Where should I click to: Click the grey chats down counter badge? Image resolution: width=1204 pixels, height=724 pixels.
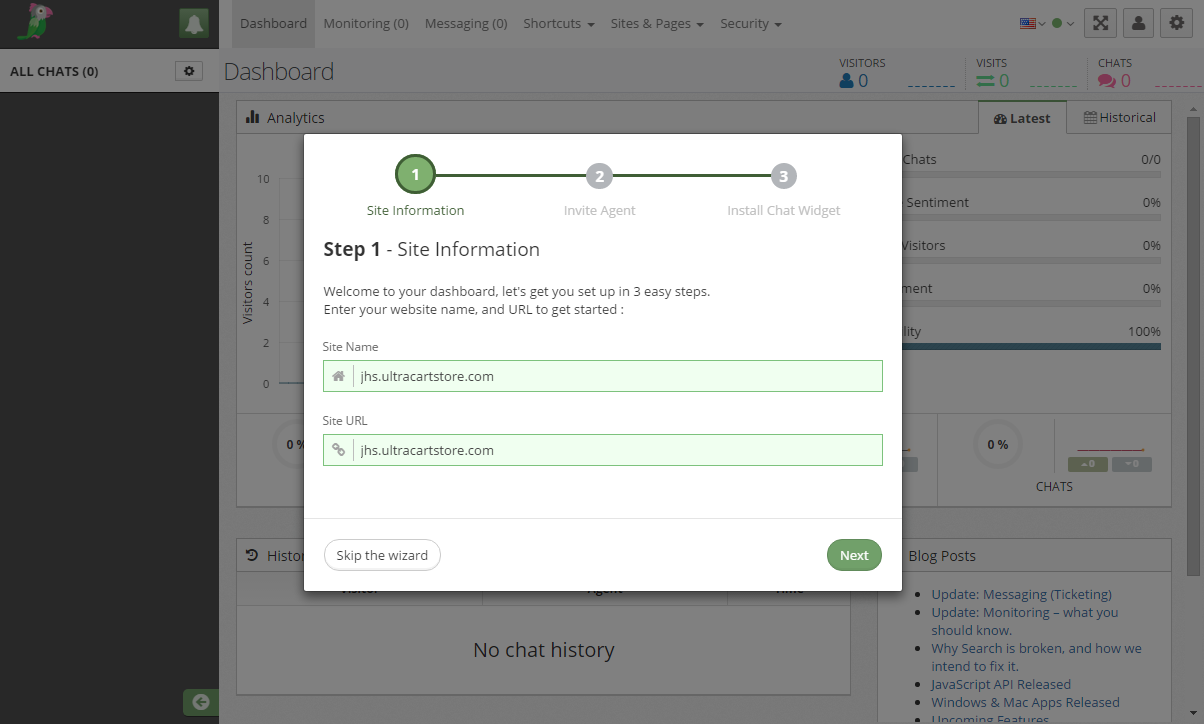tap(1132, 464)
